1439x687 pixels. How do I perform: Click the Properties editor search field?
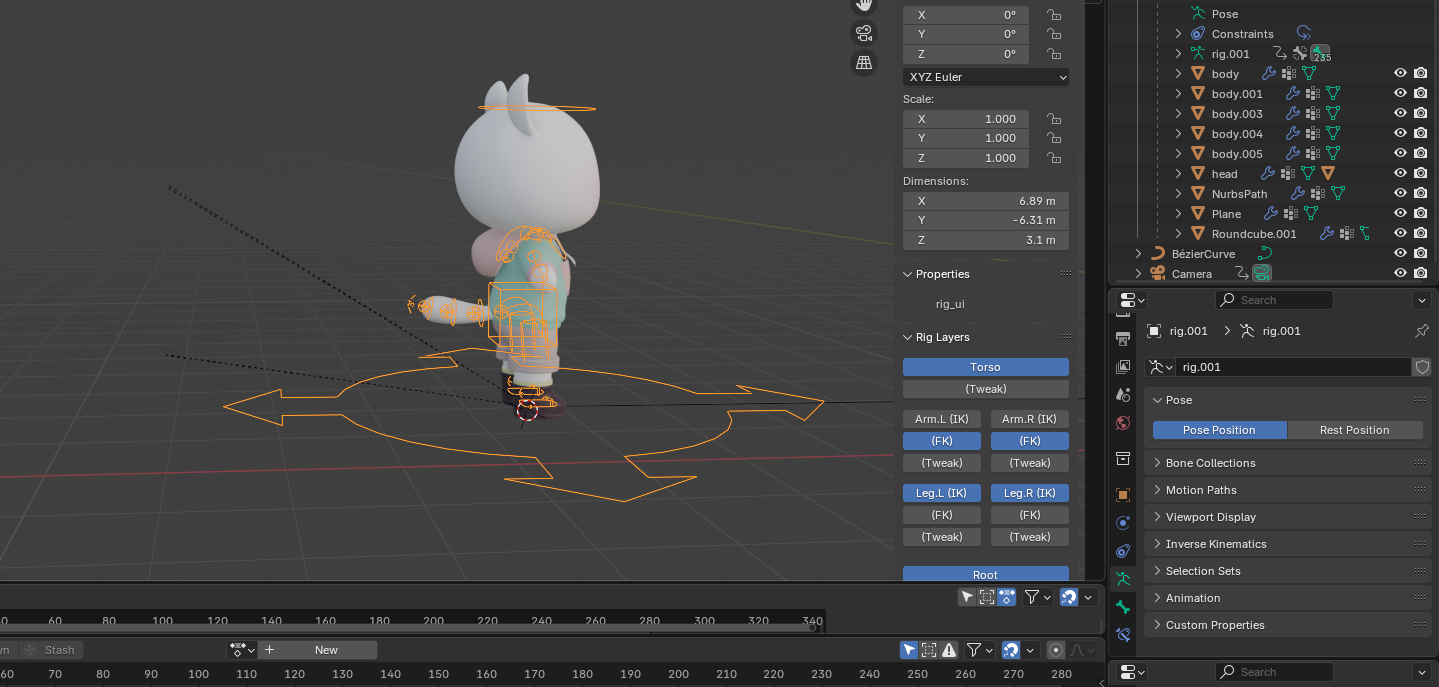(x=1274, y=300)
